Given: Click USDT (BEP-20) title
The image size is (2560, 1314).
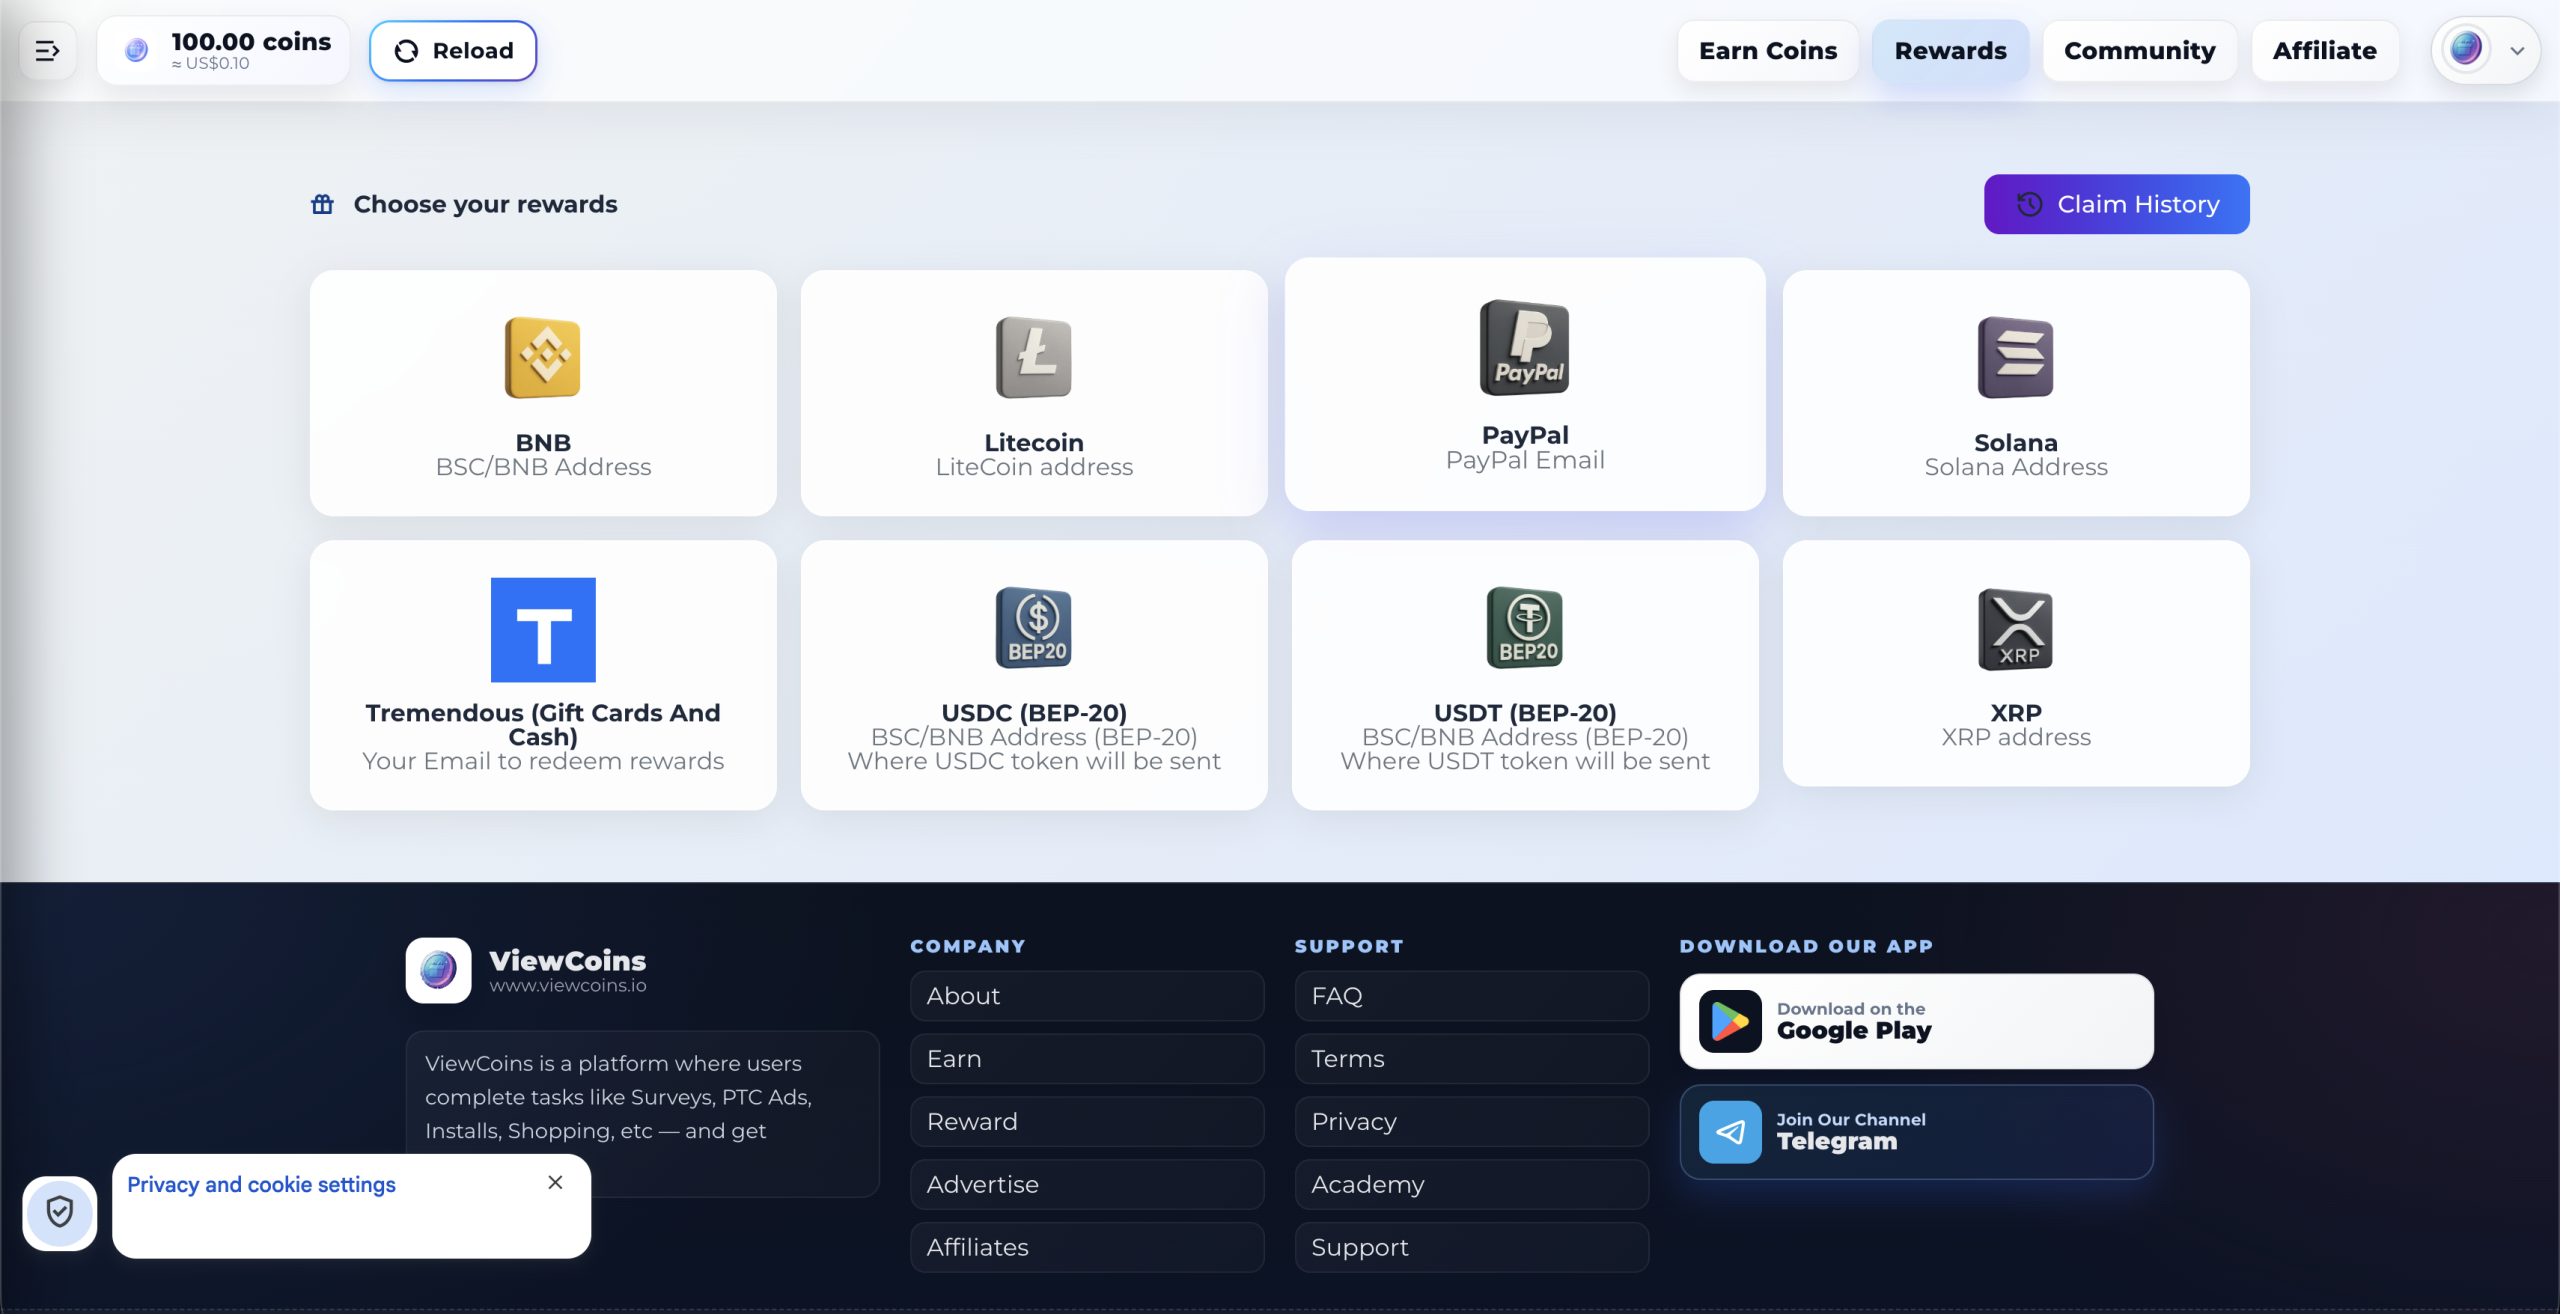Looking at the screenshot, I should click(1525, 713).
